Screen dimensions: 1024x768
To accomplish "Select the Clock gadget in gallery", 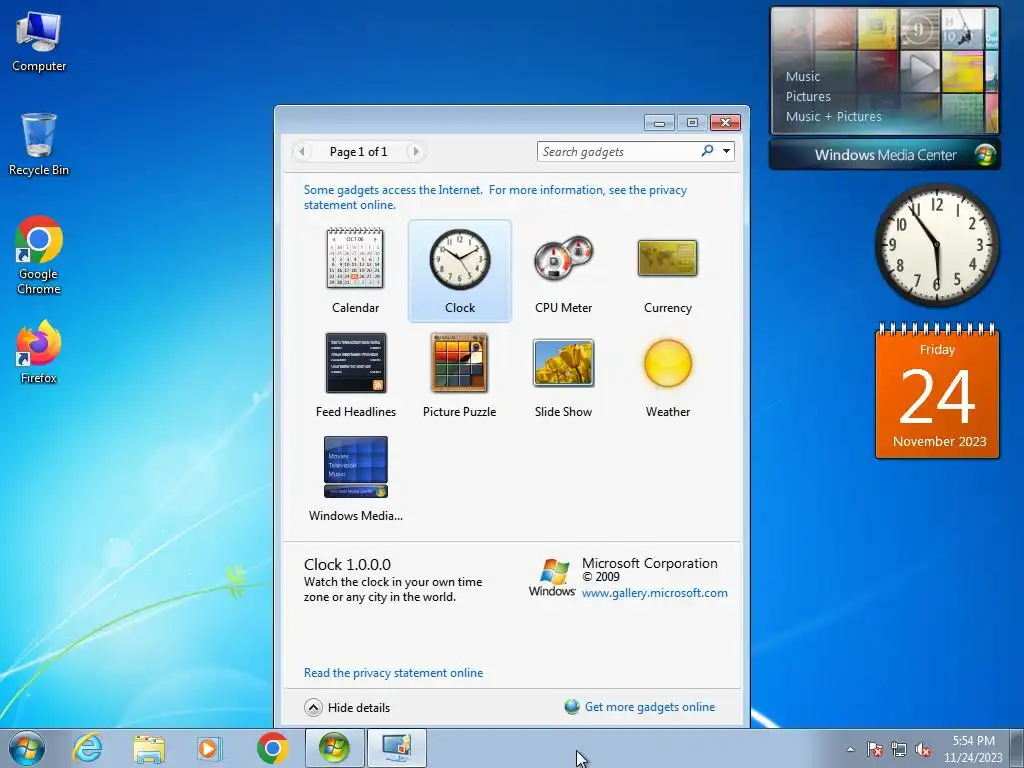I will click(x=460, y=270).
